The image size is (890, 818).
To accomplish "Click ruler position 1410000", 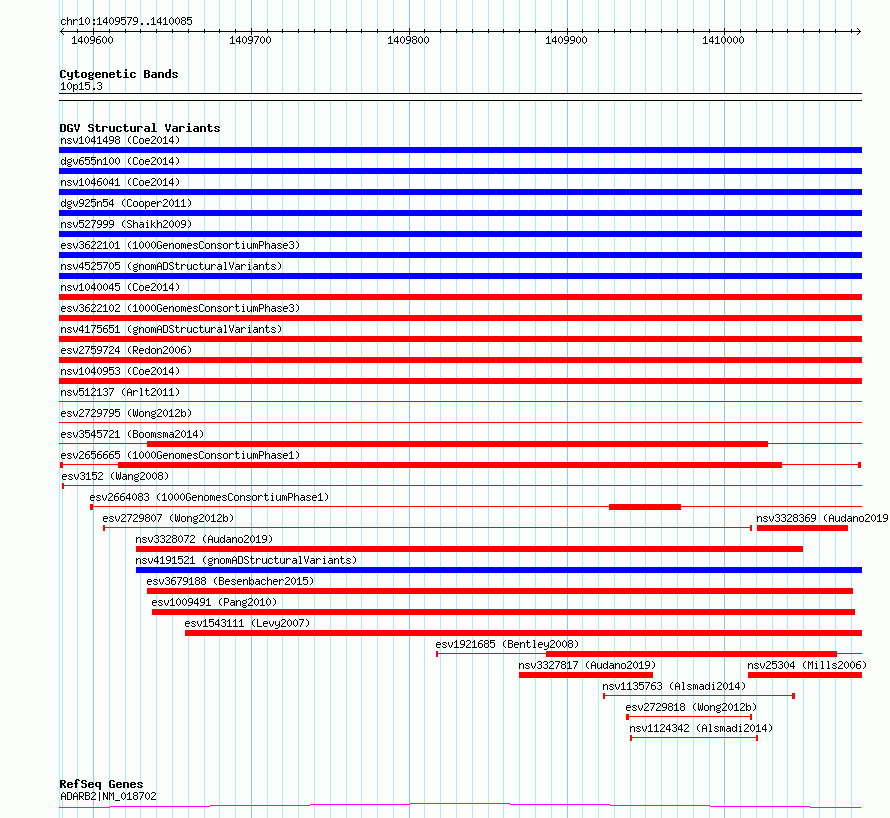I will (723, 40).
